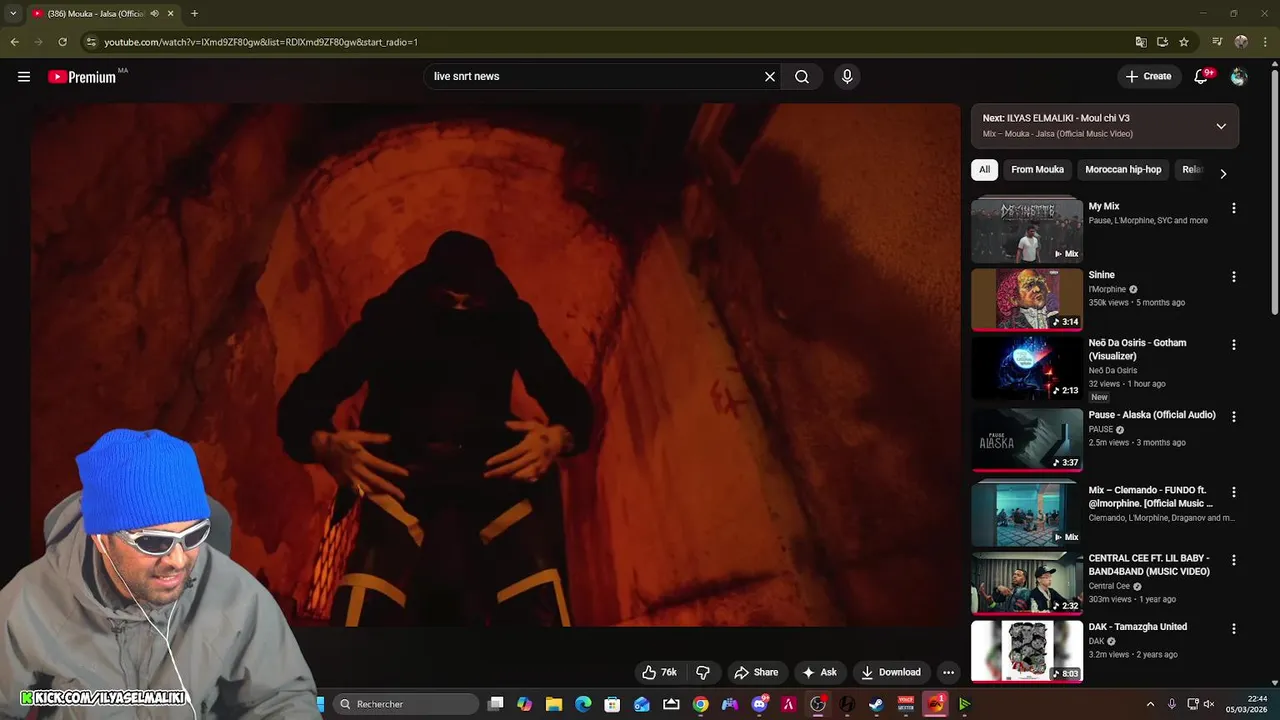Mute the tab via the speaker icon

[154, 13]
